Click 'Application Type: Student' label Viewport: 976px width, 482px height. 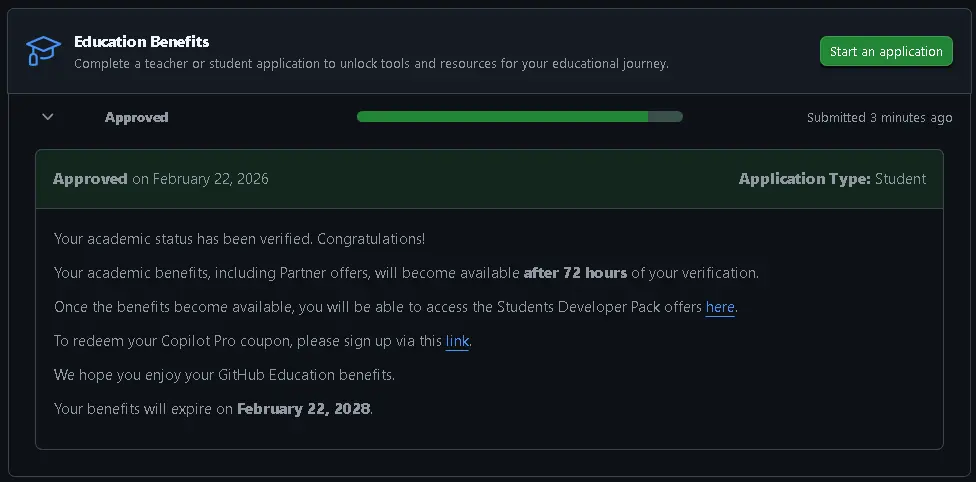coord(832,179)
